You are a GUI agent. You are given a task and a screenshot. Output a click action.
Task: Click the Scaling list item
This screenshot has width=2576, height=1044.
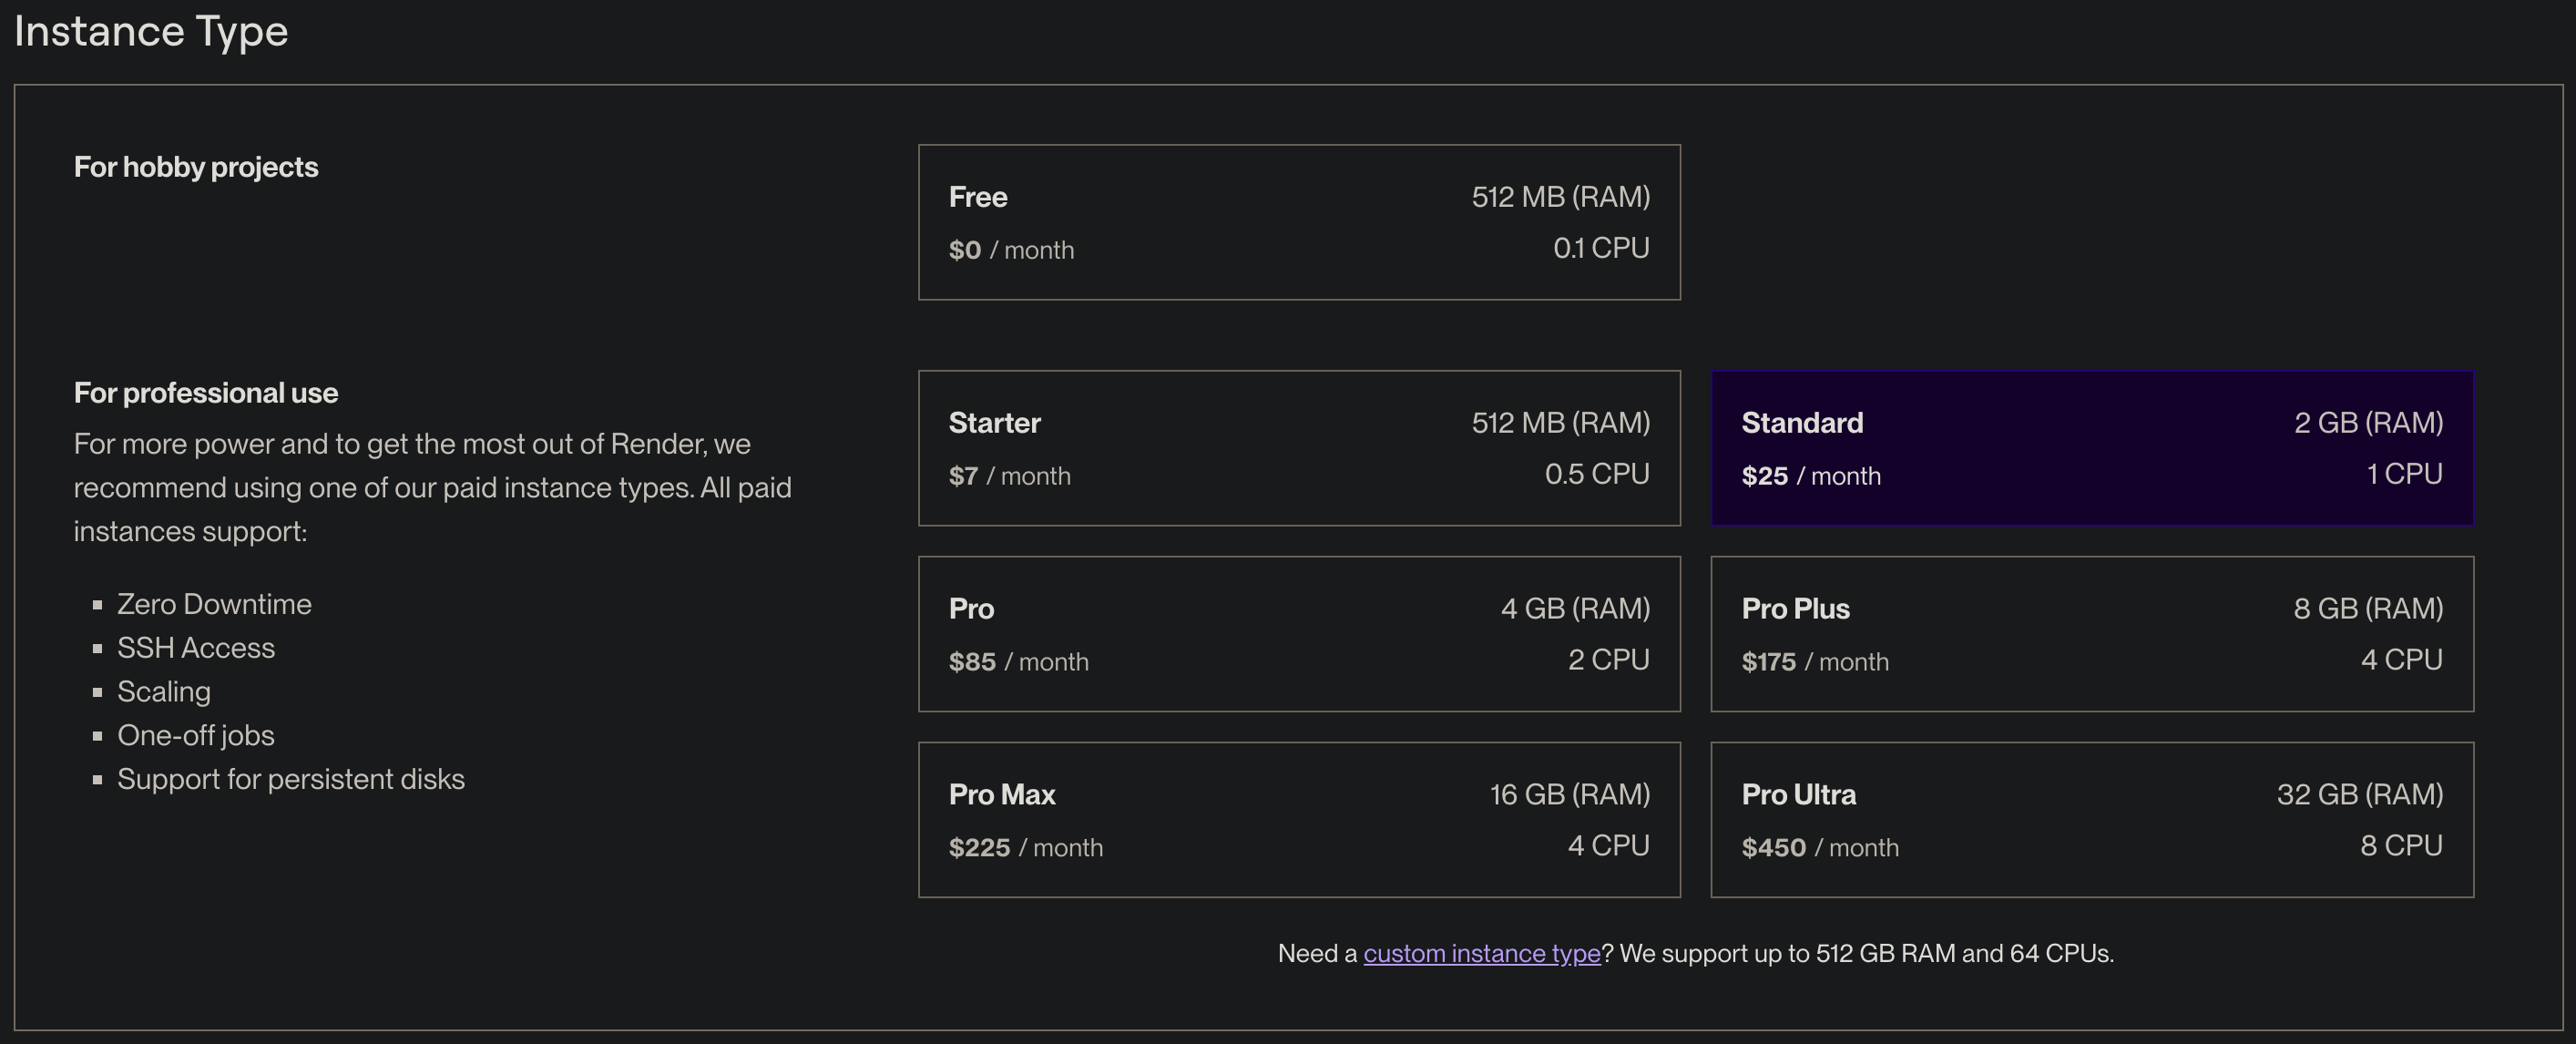click(164, 692)
